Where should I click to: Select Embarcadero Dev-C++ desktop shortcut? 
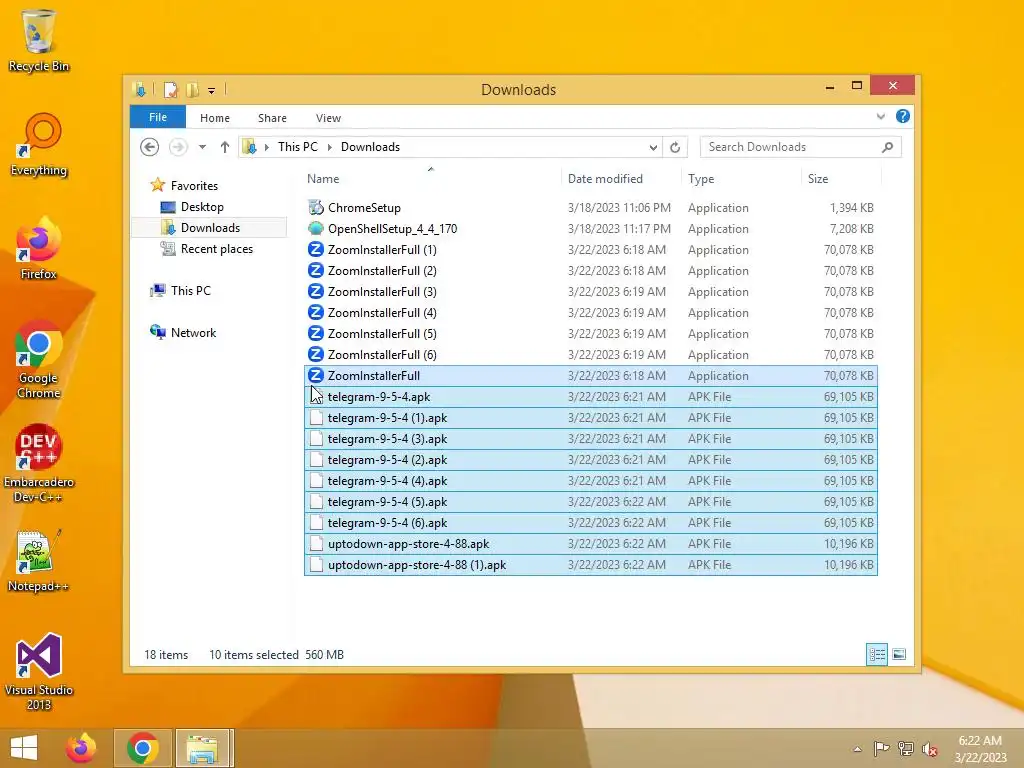[x=39, y=464]
